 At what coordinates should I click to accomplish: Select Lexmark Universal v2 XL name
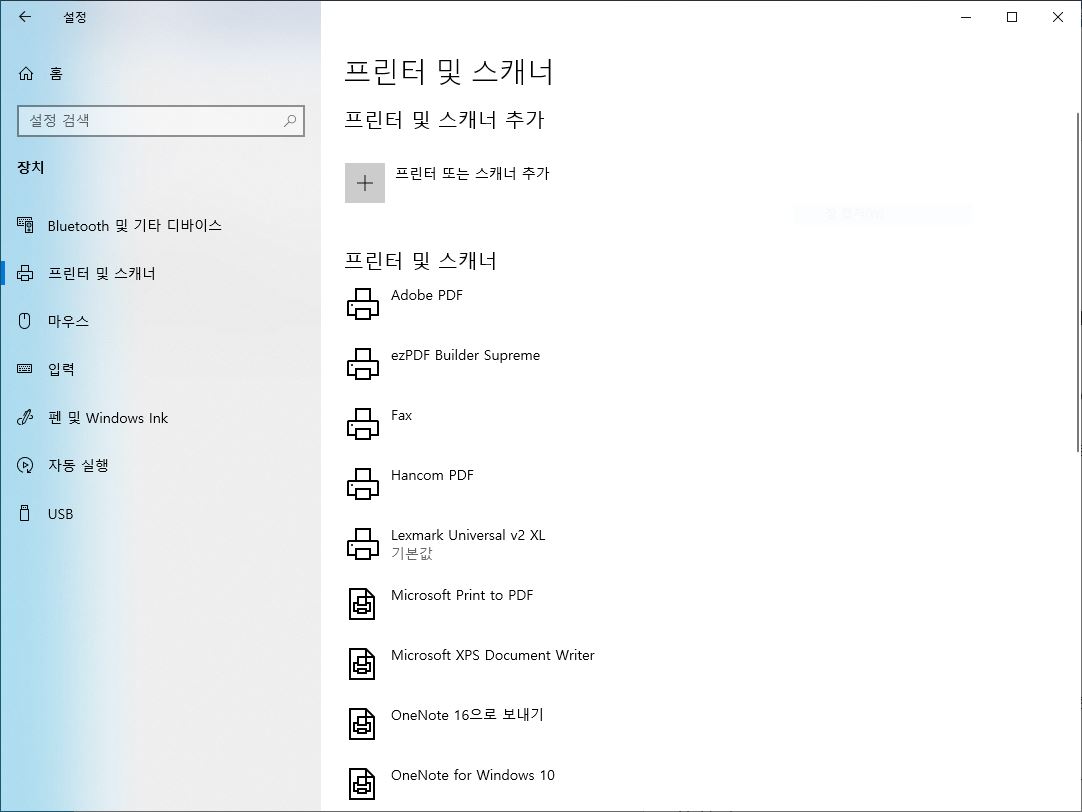coord(468,535)
